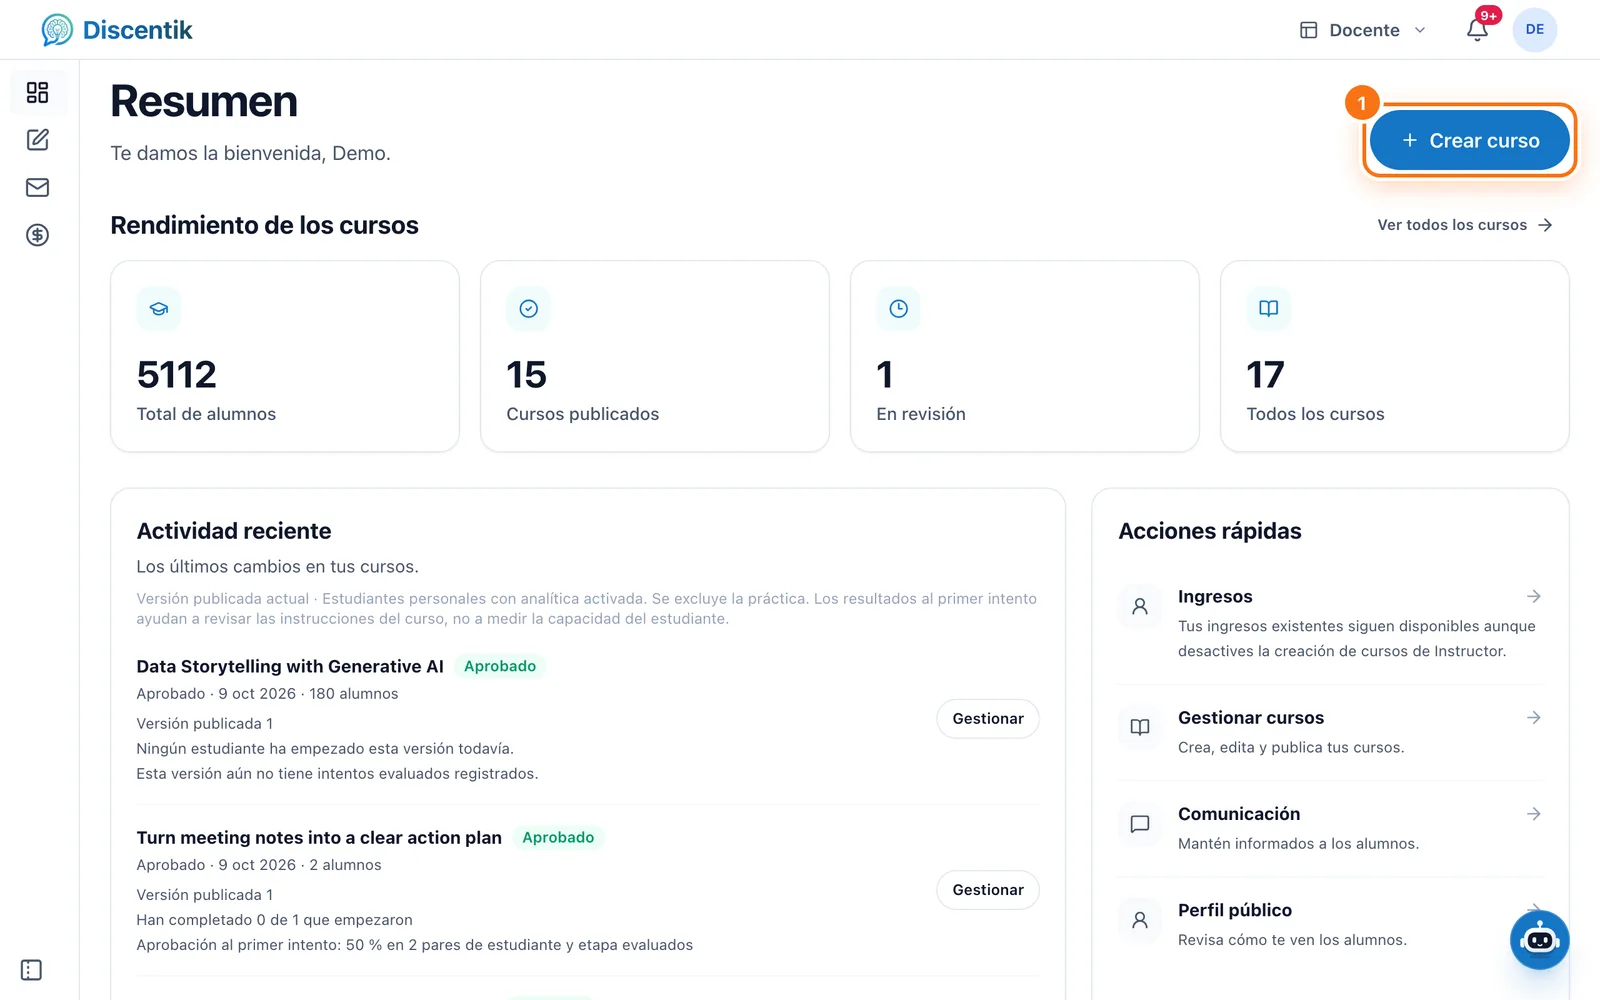Open Comunicación quick action

[1330, 828]
